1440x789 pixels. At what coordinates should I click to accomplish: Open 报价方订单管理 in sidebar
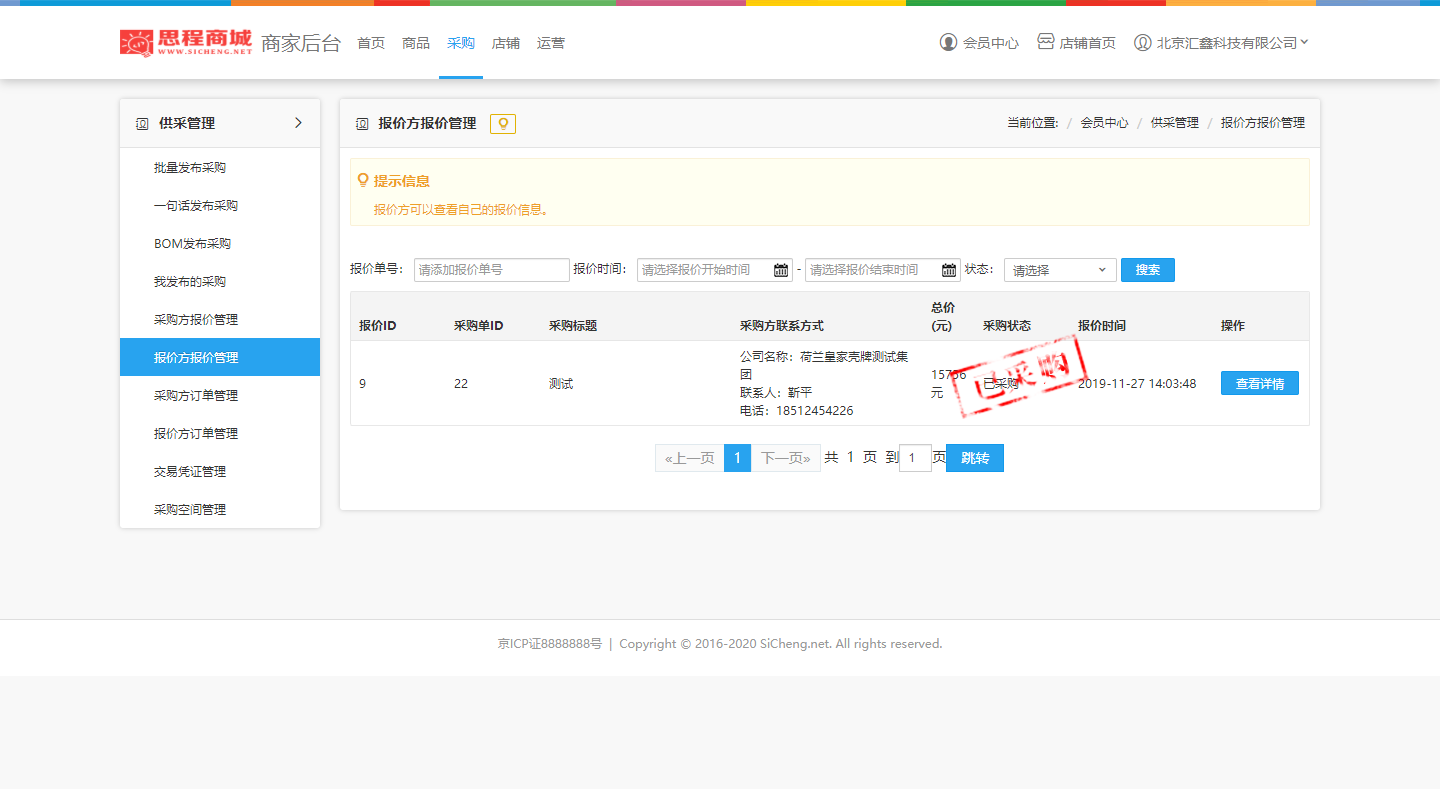(x=220, y=434)
